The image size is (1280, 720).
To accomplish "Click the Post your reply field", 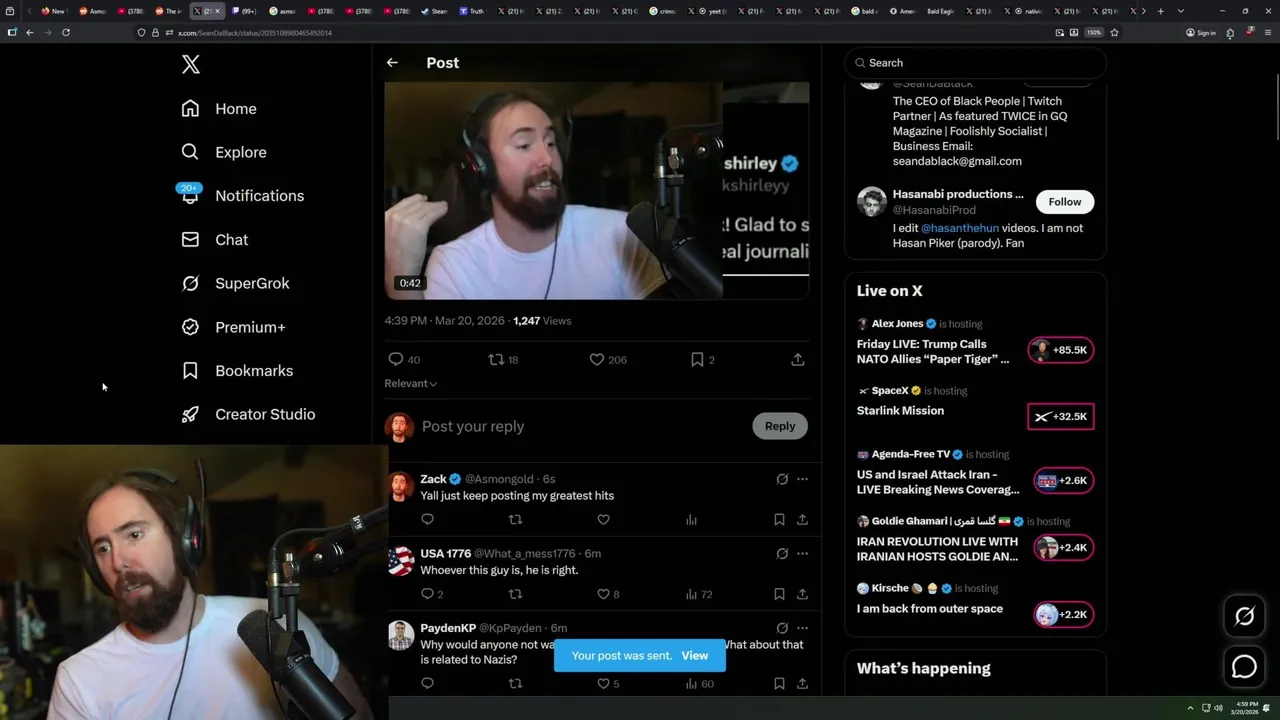I will (x=580, y=426).
